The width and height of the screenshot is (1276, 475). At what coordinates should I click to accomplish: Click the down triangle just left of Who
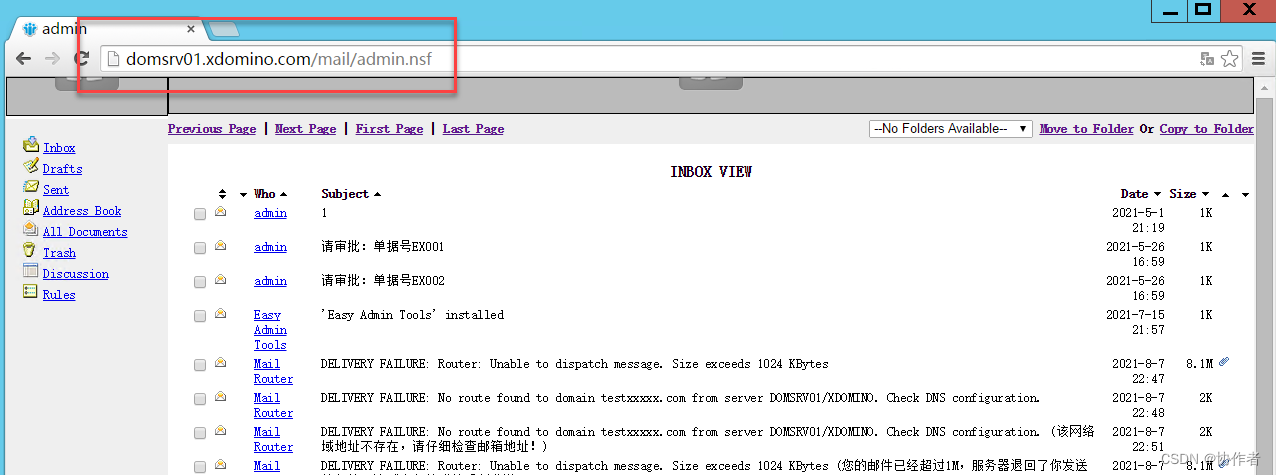[x=244, y=195]
